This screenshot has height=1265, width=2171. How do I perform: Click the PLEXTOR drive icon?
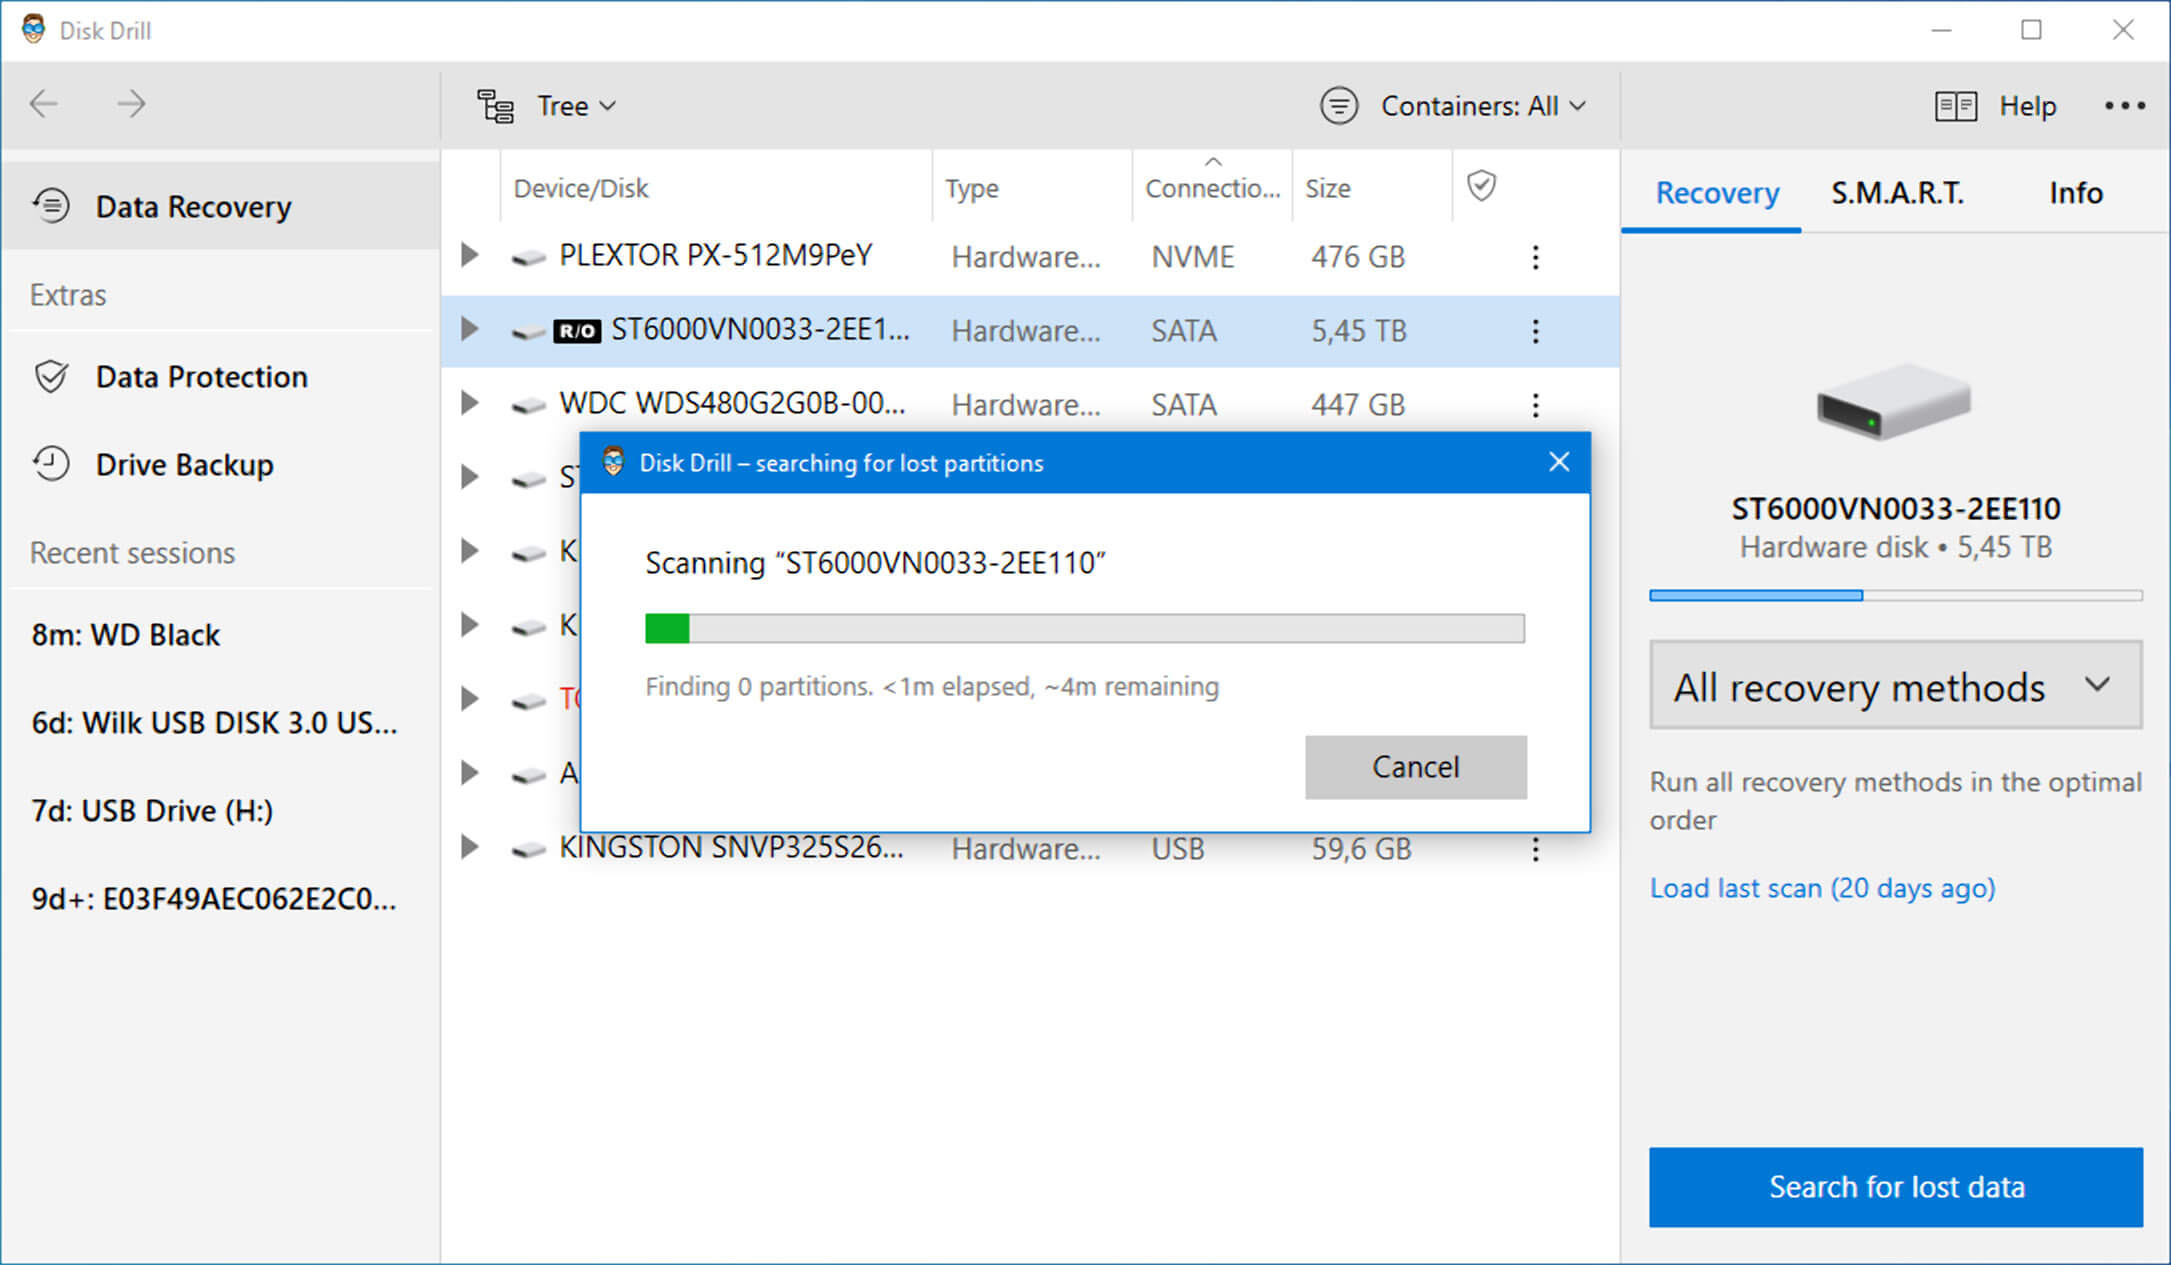528,258
